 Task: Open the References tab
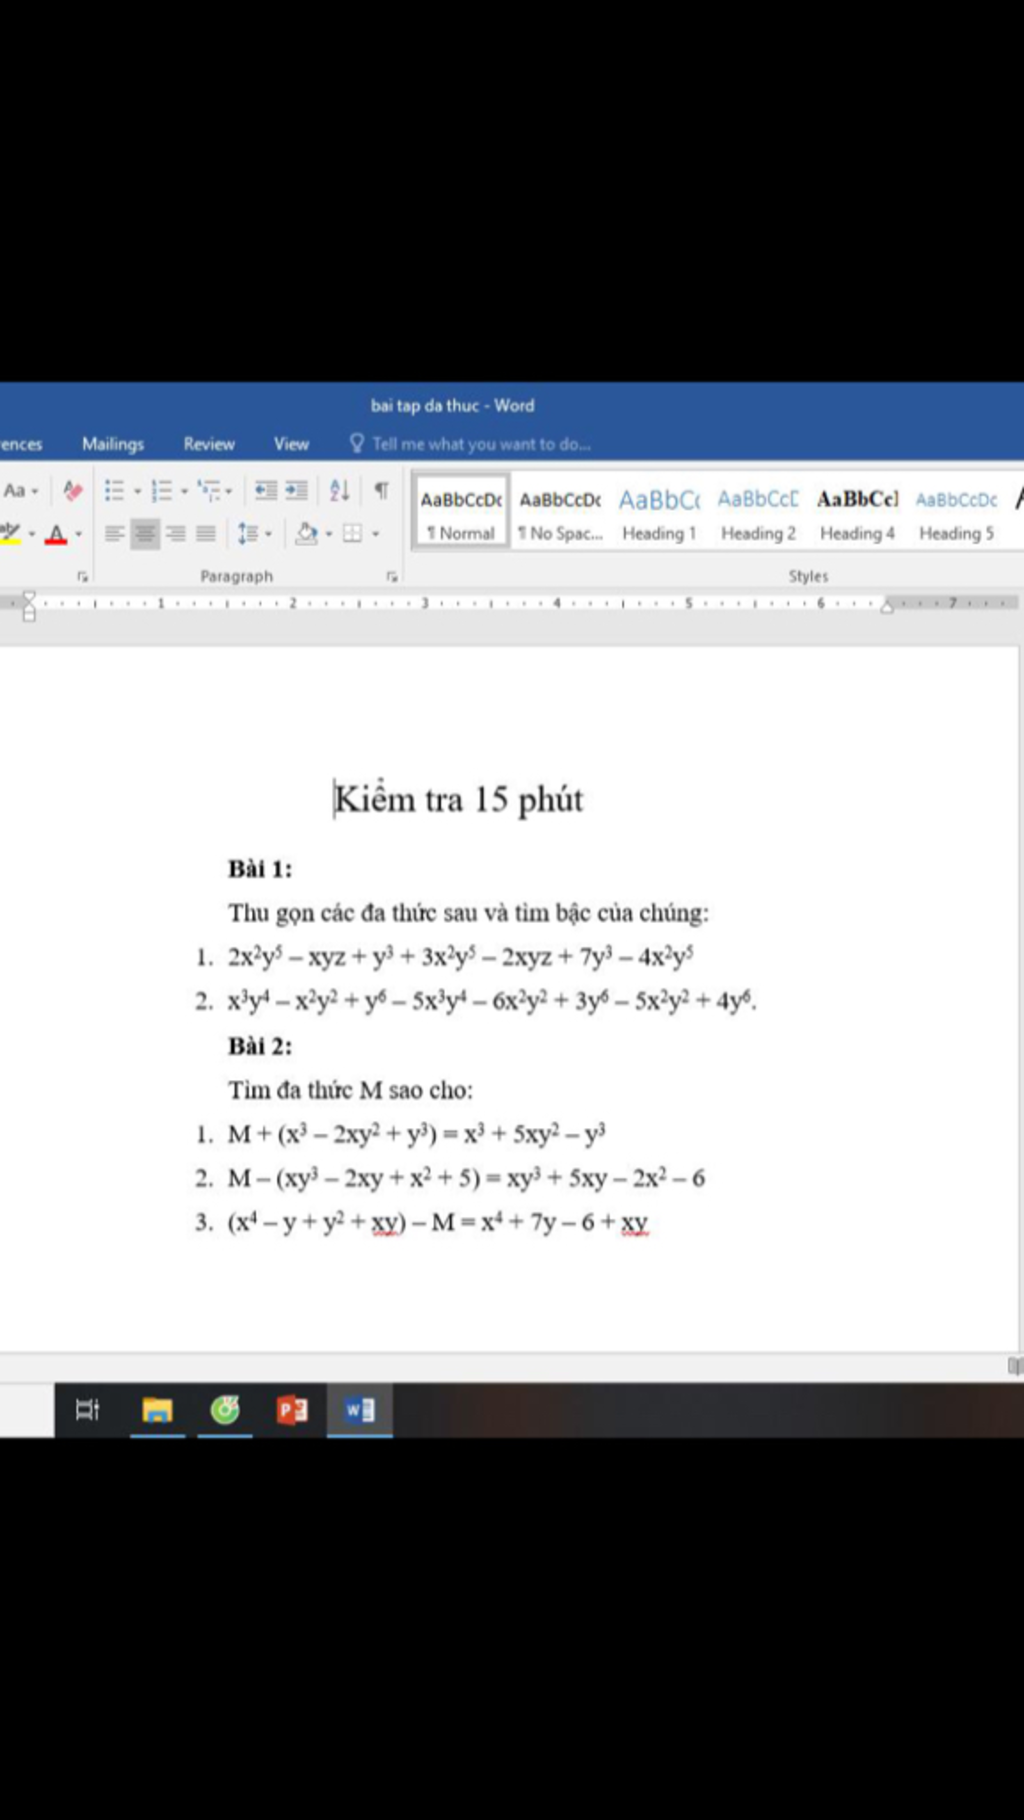[21, 444]
